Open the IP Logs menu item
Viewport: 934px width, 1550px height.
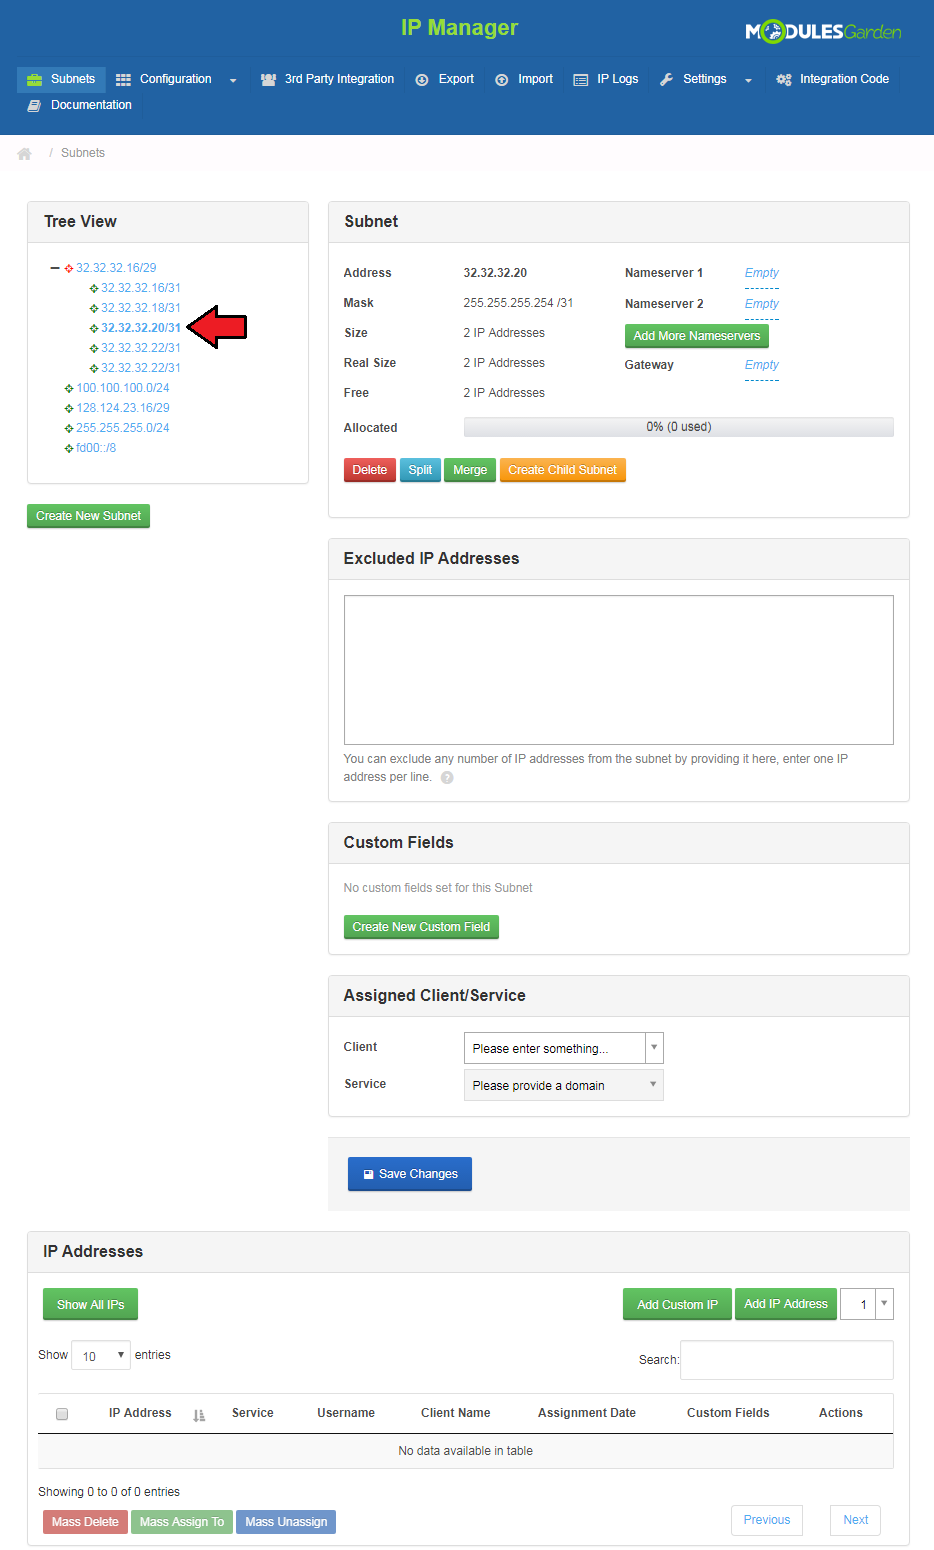point(606,79)
